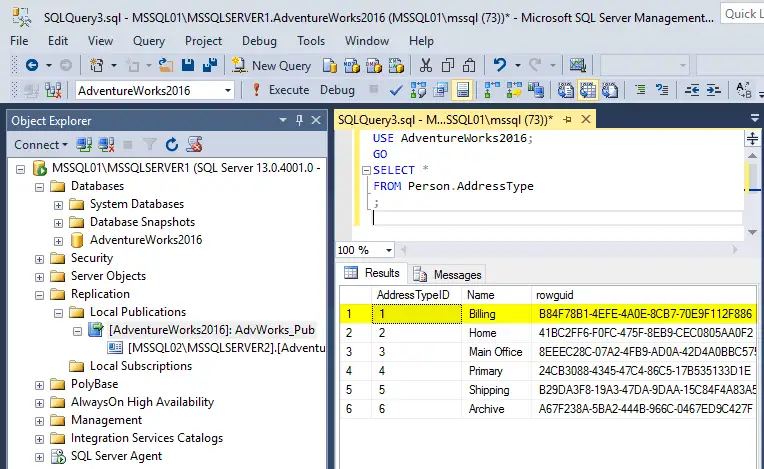The height and width of the screenshot is (469, 764).
Task: Click the Analysis Services MDX Query icon
Action: coord(352,65)
